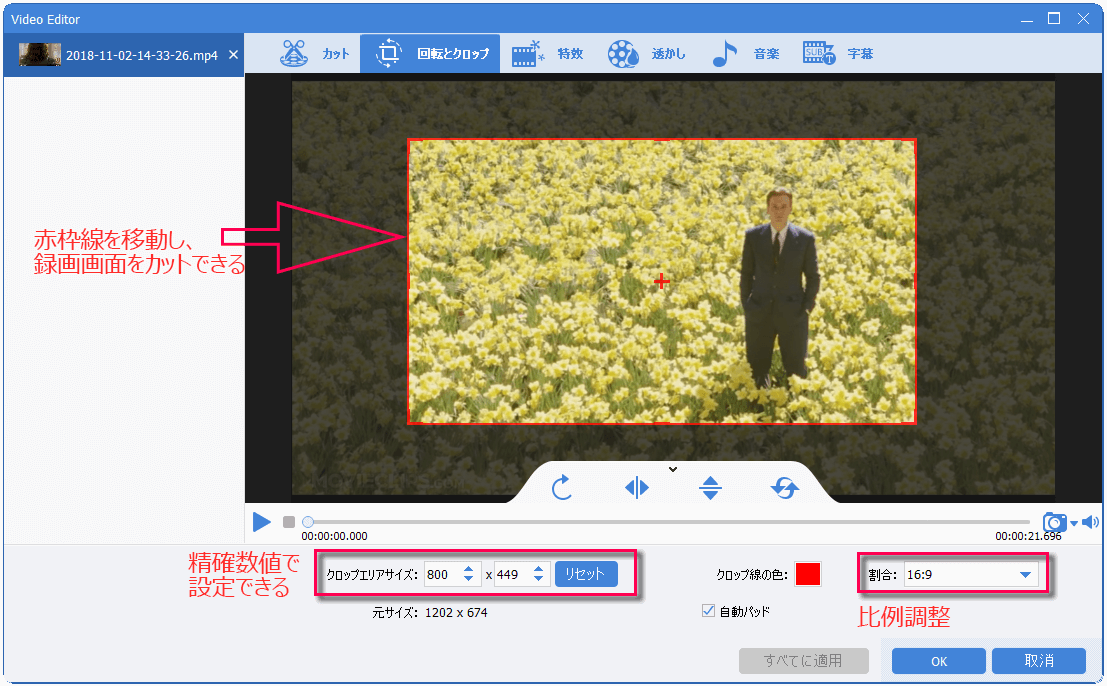The width and height of the screenshot is (1107, 686).
Task: Close the 2018-11-02-14-33-26.mp4 file tab
Action: (233, 54)
